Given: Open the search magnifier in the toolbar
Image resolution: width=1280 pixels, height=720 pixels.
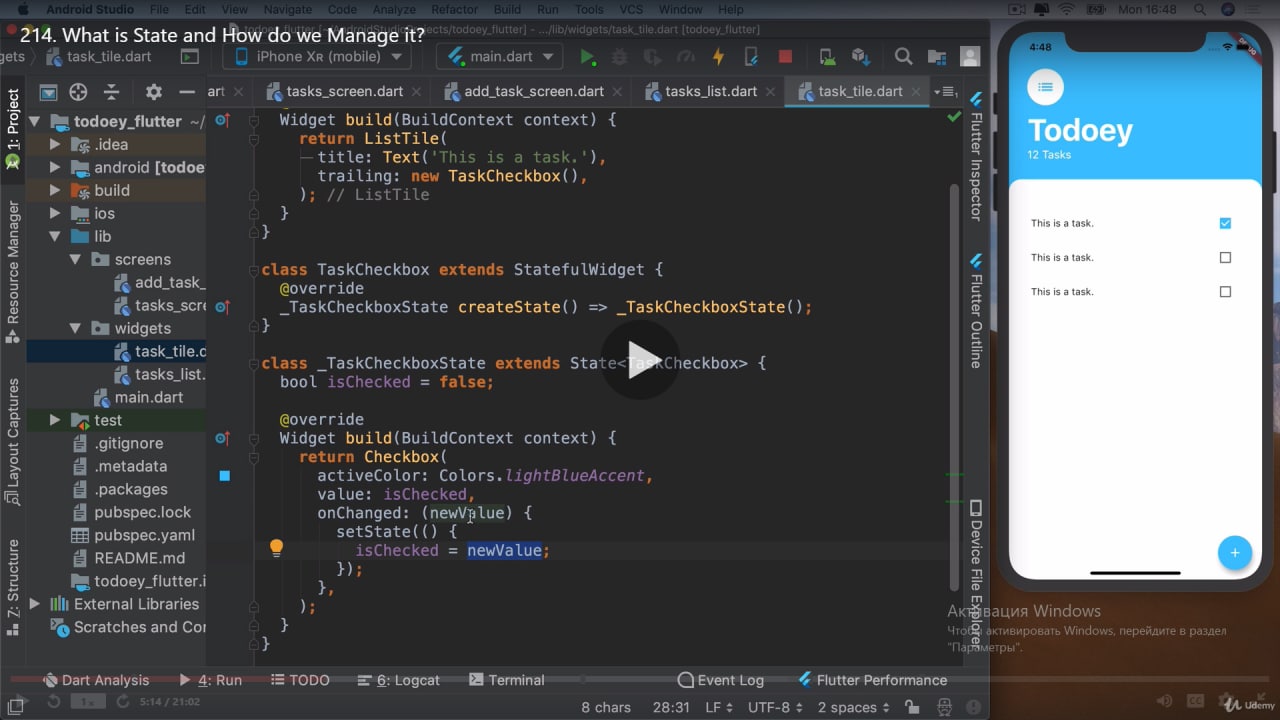Looking at the screenshot, I should click(x=903, y=57).
